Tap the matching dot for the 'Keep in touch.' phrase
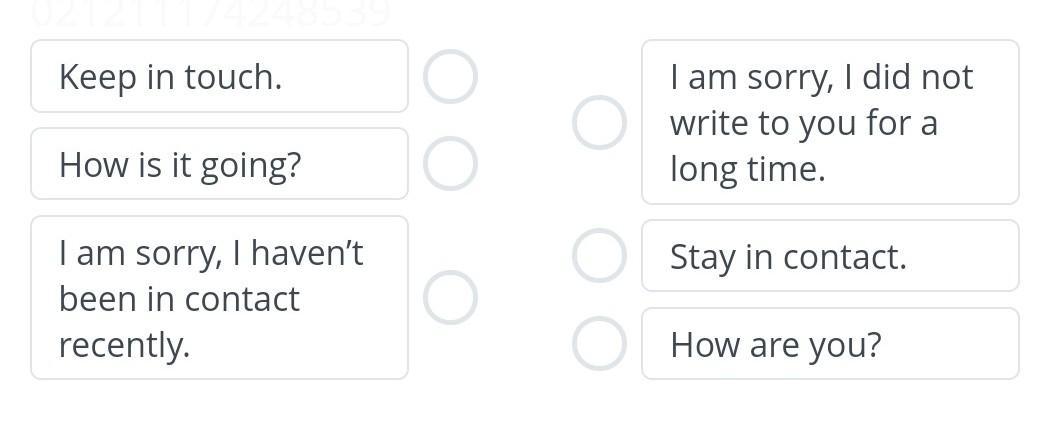The width and height of the screenshot is (1038, 441). click(x=450, y=77)
